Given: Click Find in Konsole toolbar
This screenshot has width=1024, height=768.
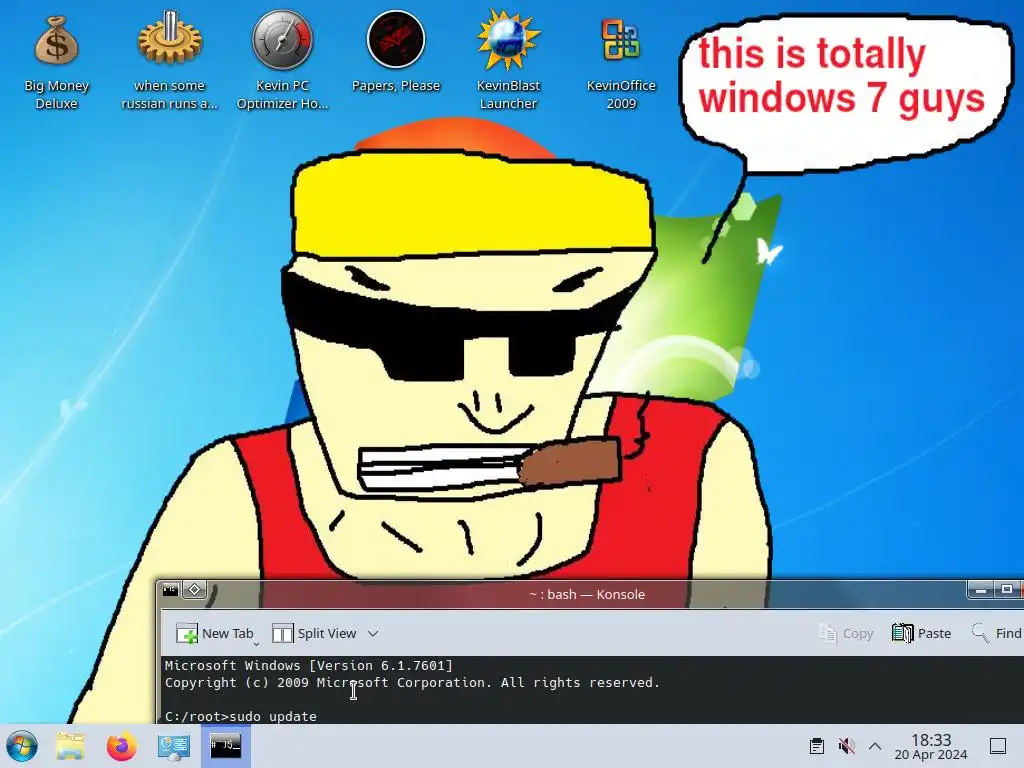Looking at the screenshot, I should click(x=997, y=633).
